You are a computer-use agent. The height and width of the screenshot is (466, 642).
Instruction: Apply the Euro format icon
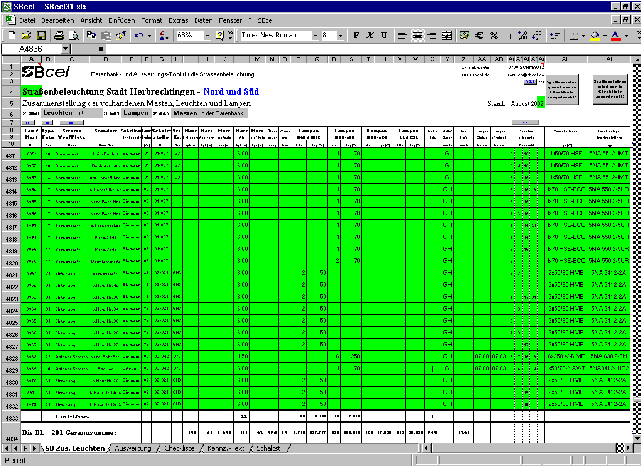(479, 36)
